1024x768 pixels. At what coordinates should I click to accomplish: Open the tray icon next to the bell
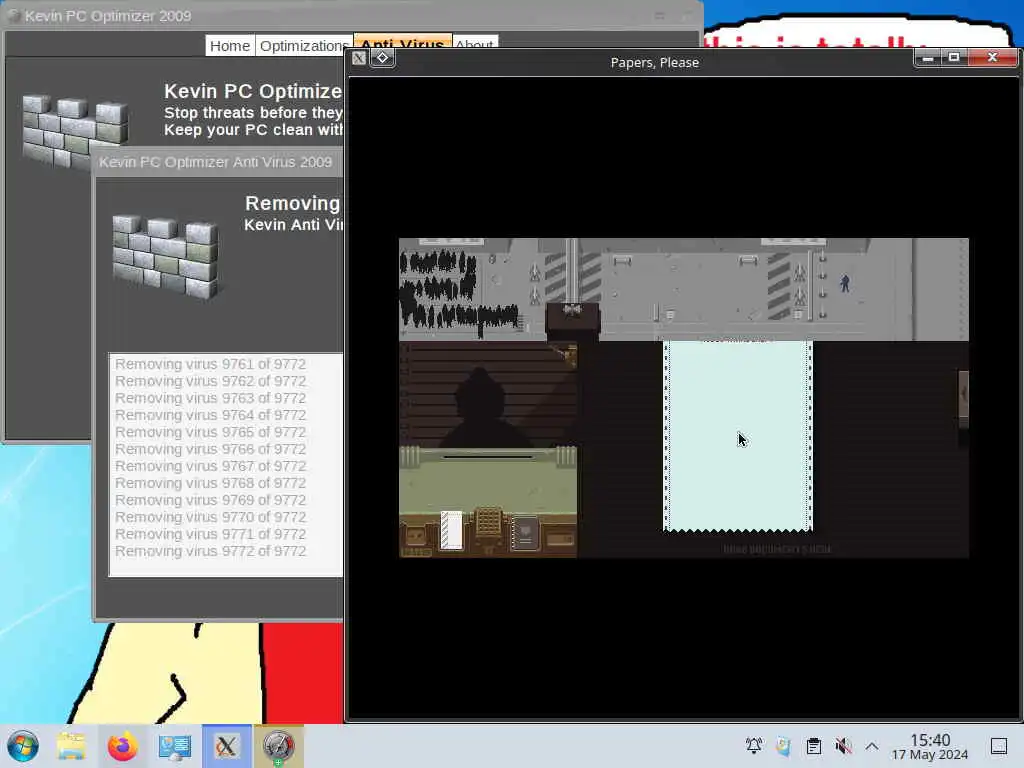tap(784, 746)
